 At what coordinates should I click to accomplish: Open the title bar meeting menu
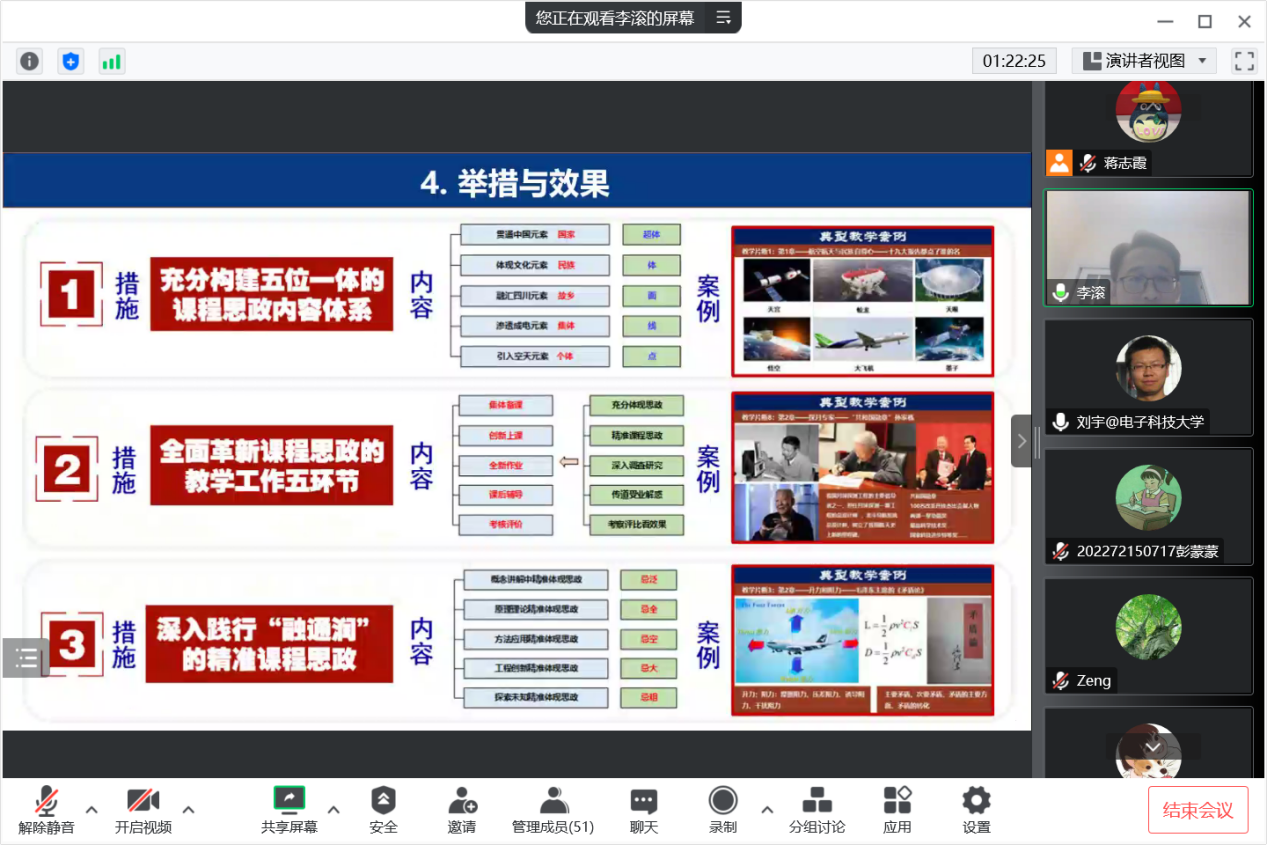click(722, 17)
